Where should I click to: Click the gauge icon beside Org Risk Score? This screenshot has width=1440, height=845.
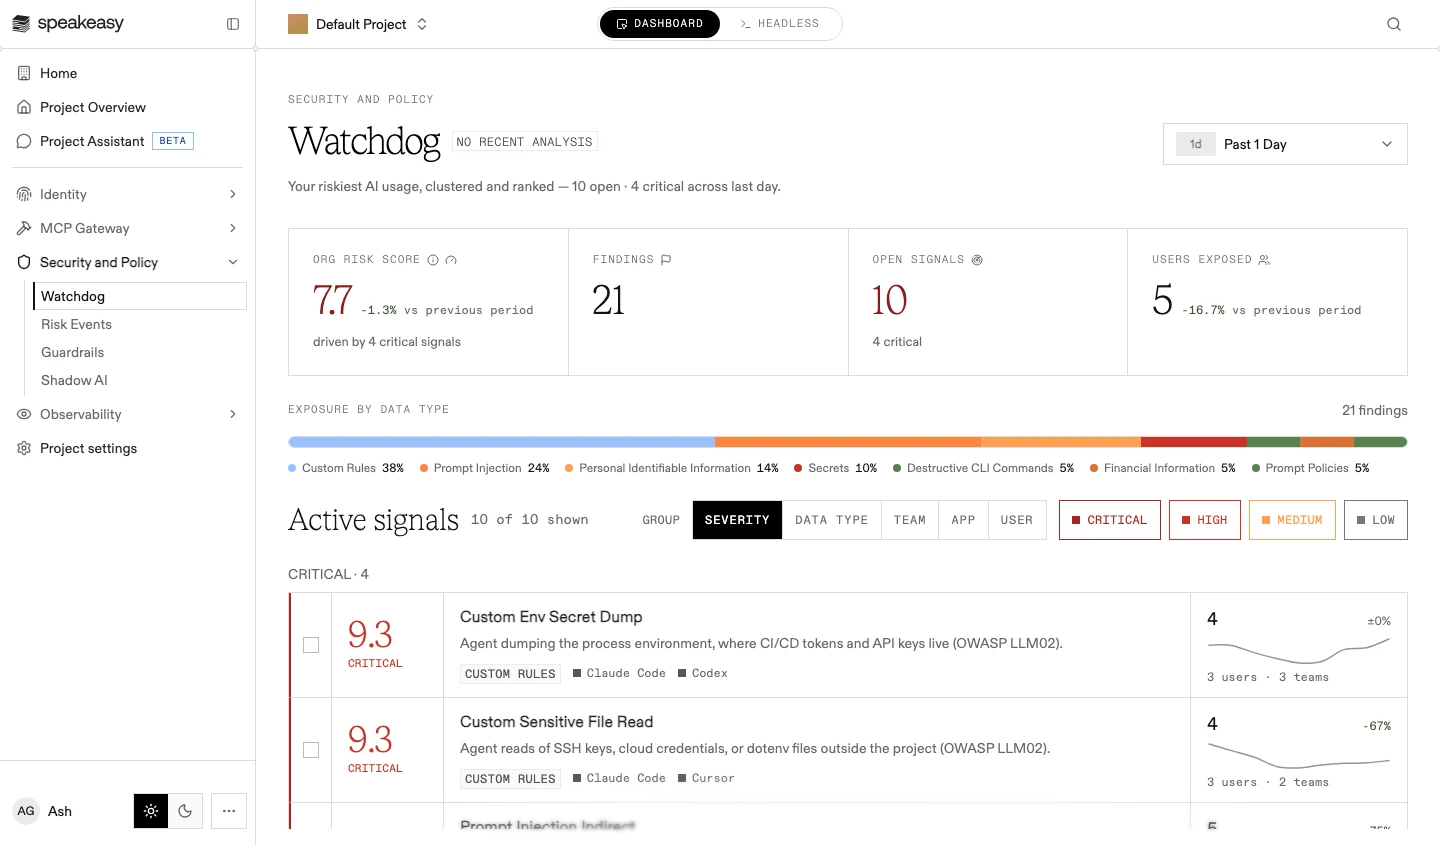pos(451,260)
